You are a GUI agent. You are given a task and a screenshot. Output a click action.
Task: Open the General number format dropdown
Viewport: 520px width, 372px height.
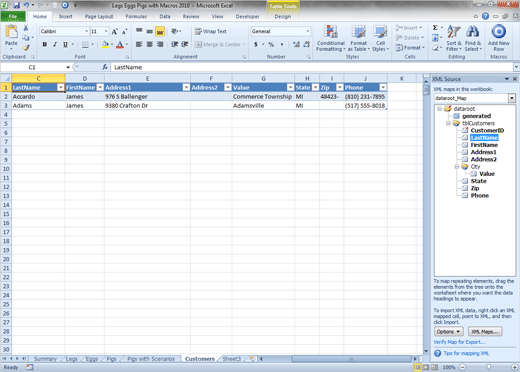click(308, 31)
